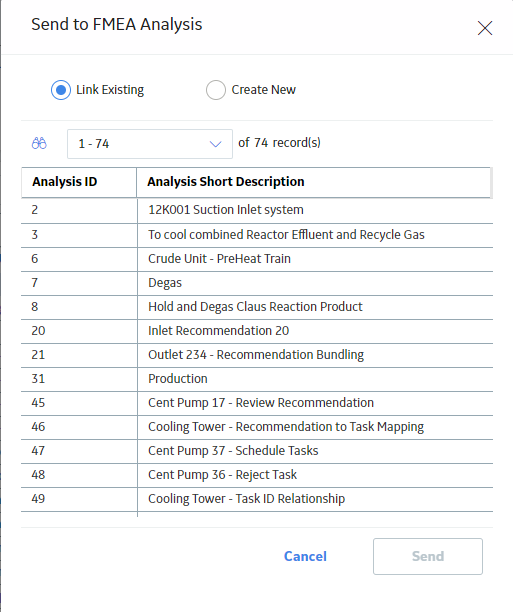Choose Cent Pump 17 - Review Recommendation
This screenshot has height=612, width=513.
tap(257, 403)
